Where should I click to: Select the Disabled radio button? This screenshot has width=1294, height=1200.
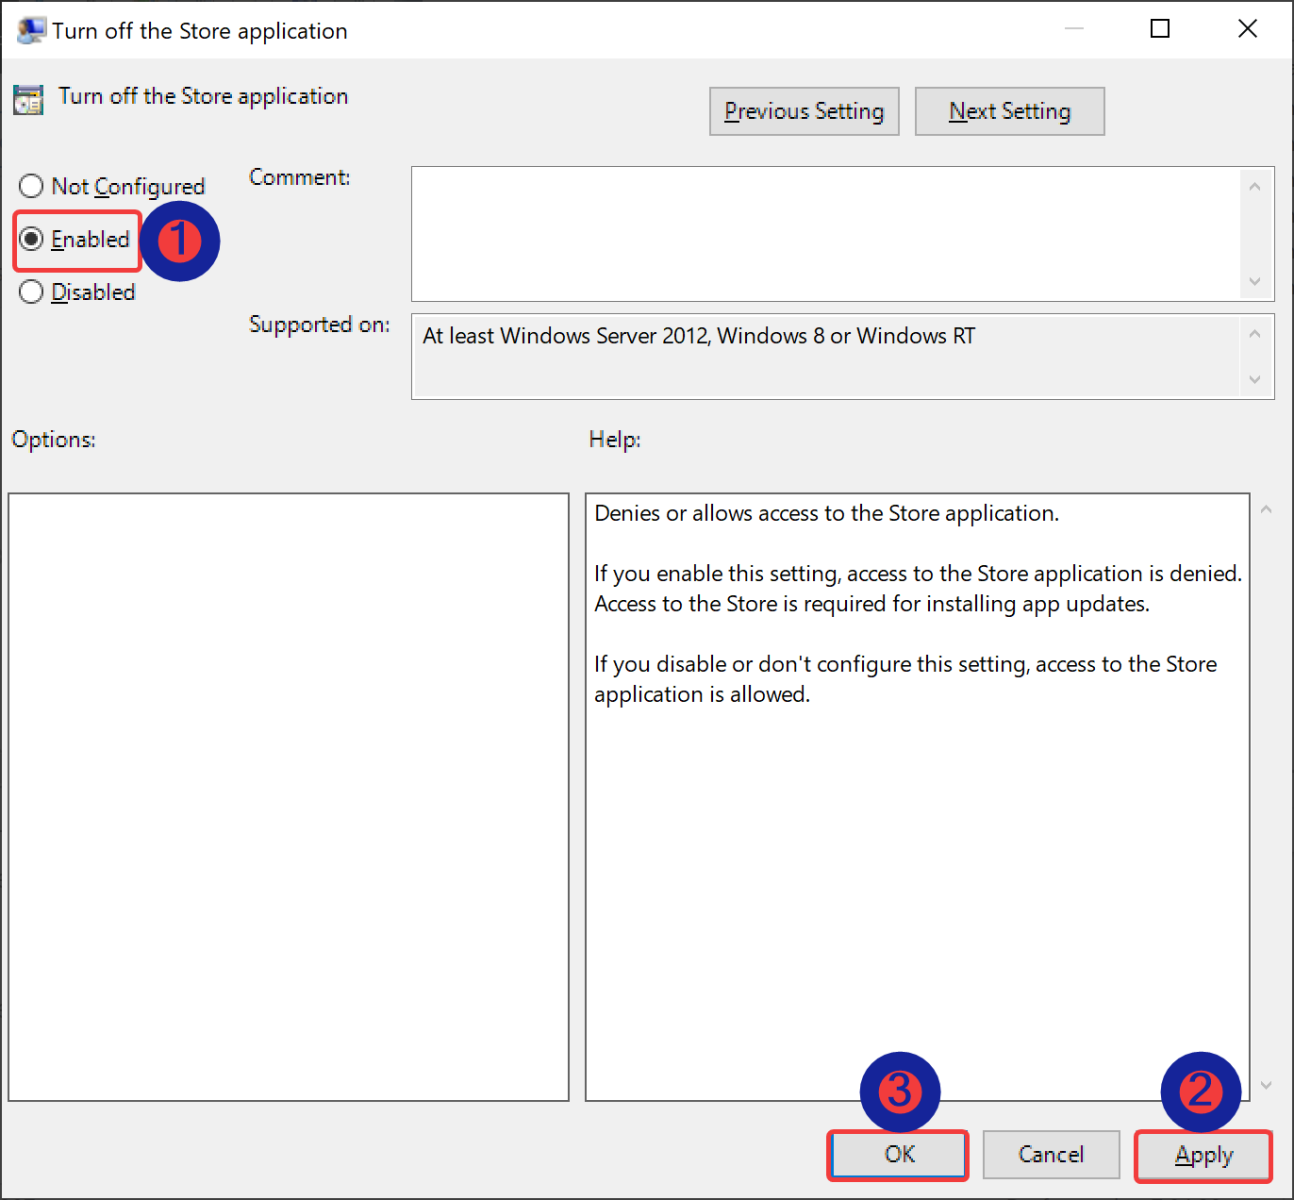(32, 292)
